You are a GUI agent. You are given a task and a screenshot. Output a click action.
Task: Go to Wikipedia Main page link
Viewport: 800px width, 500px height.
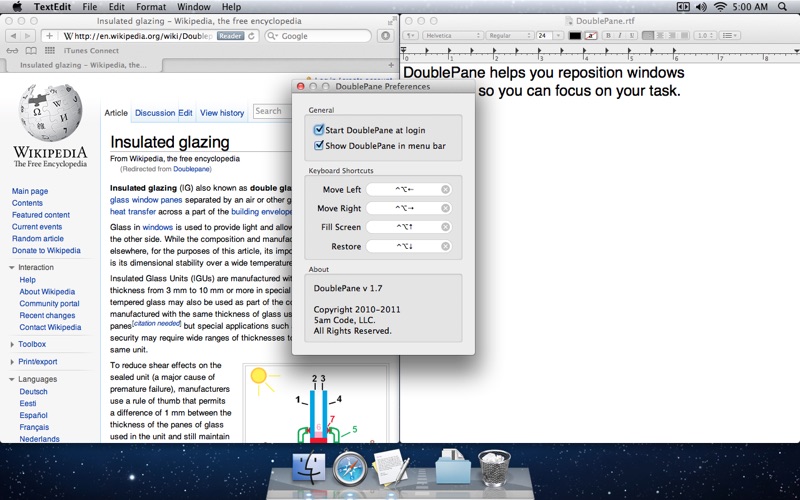tap(30, 191)
